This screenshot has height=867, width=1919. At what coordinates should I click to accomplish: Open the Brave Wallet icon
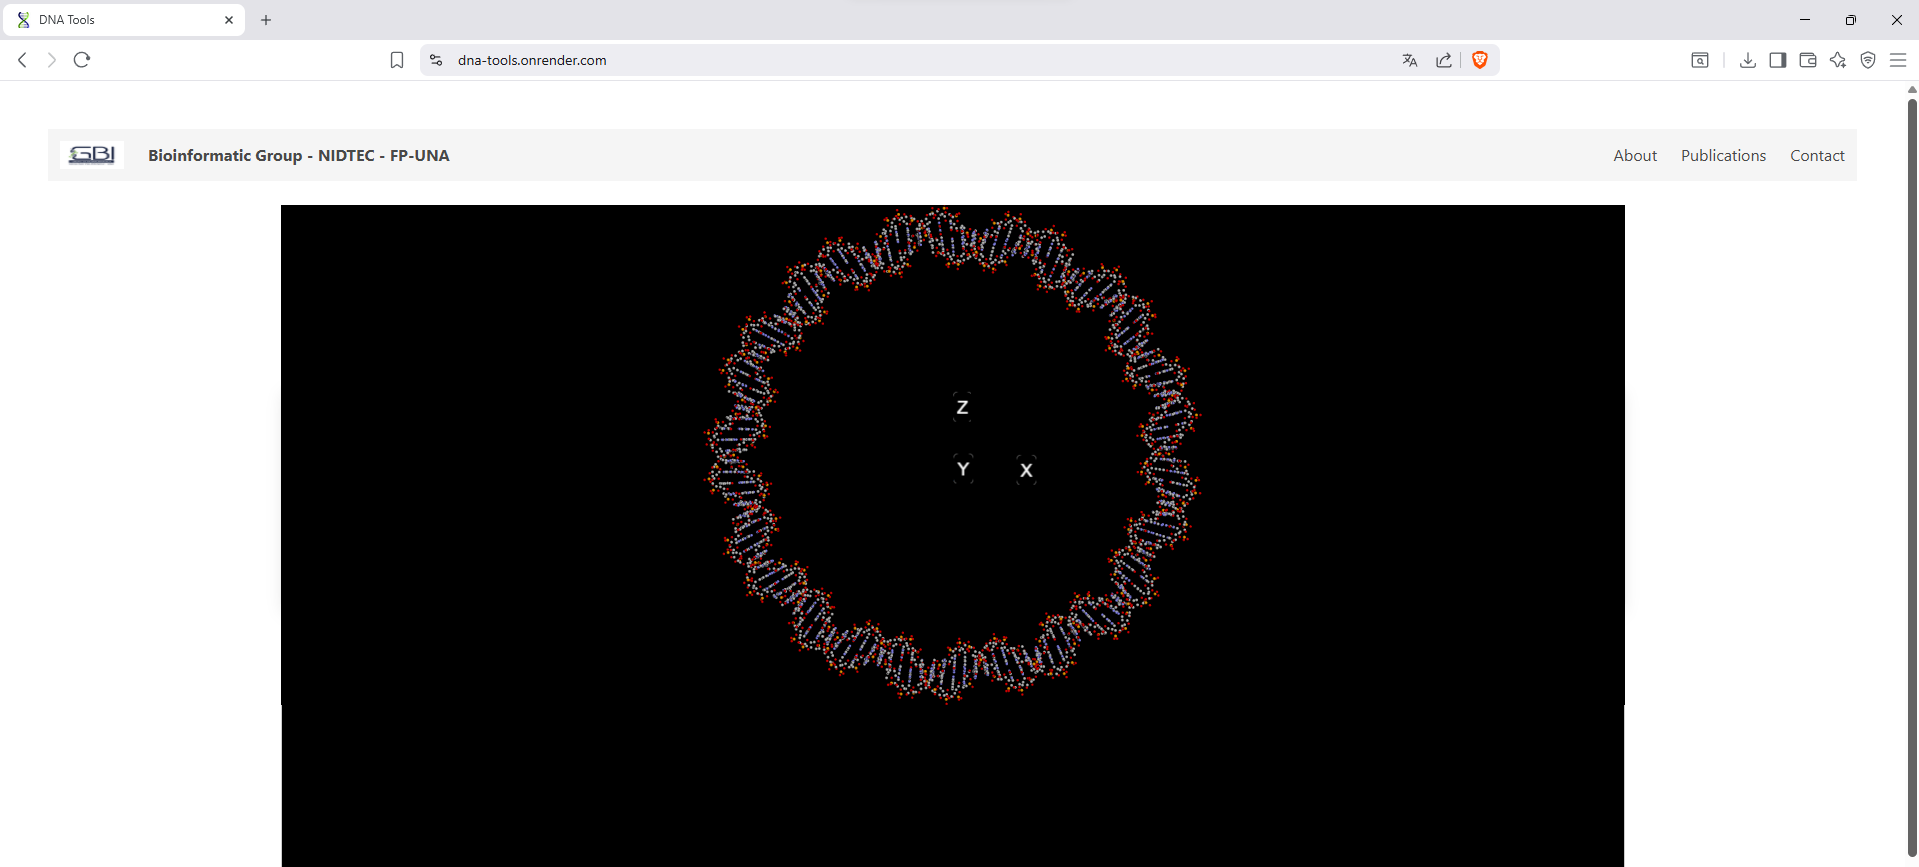point(1807,60)
